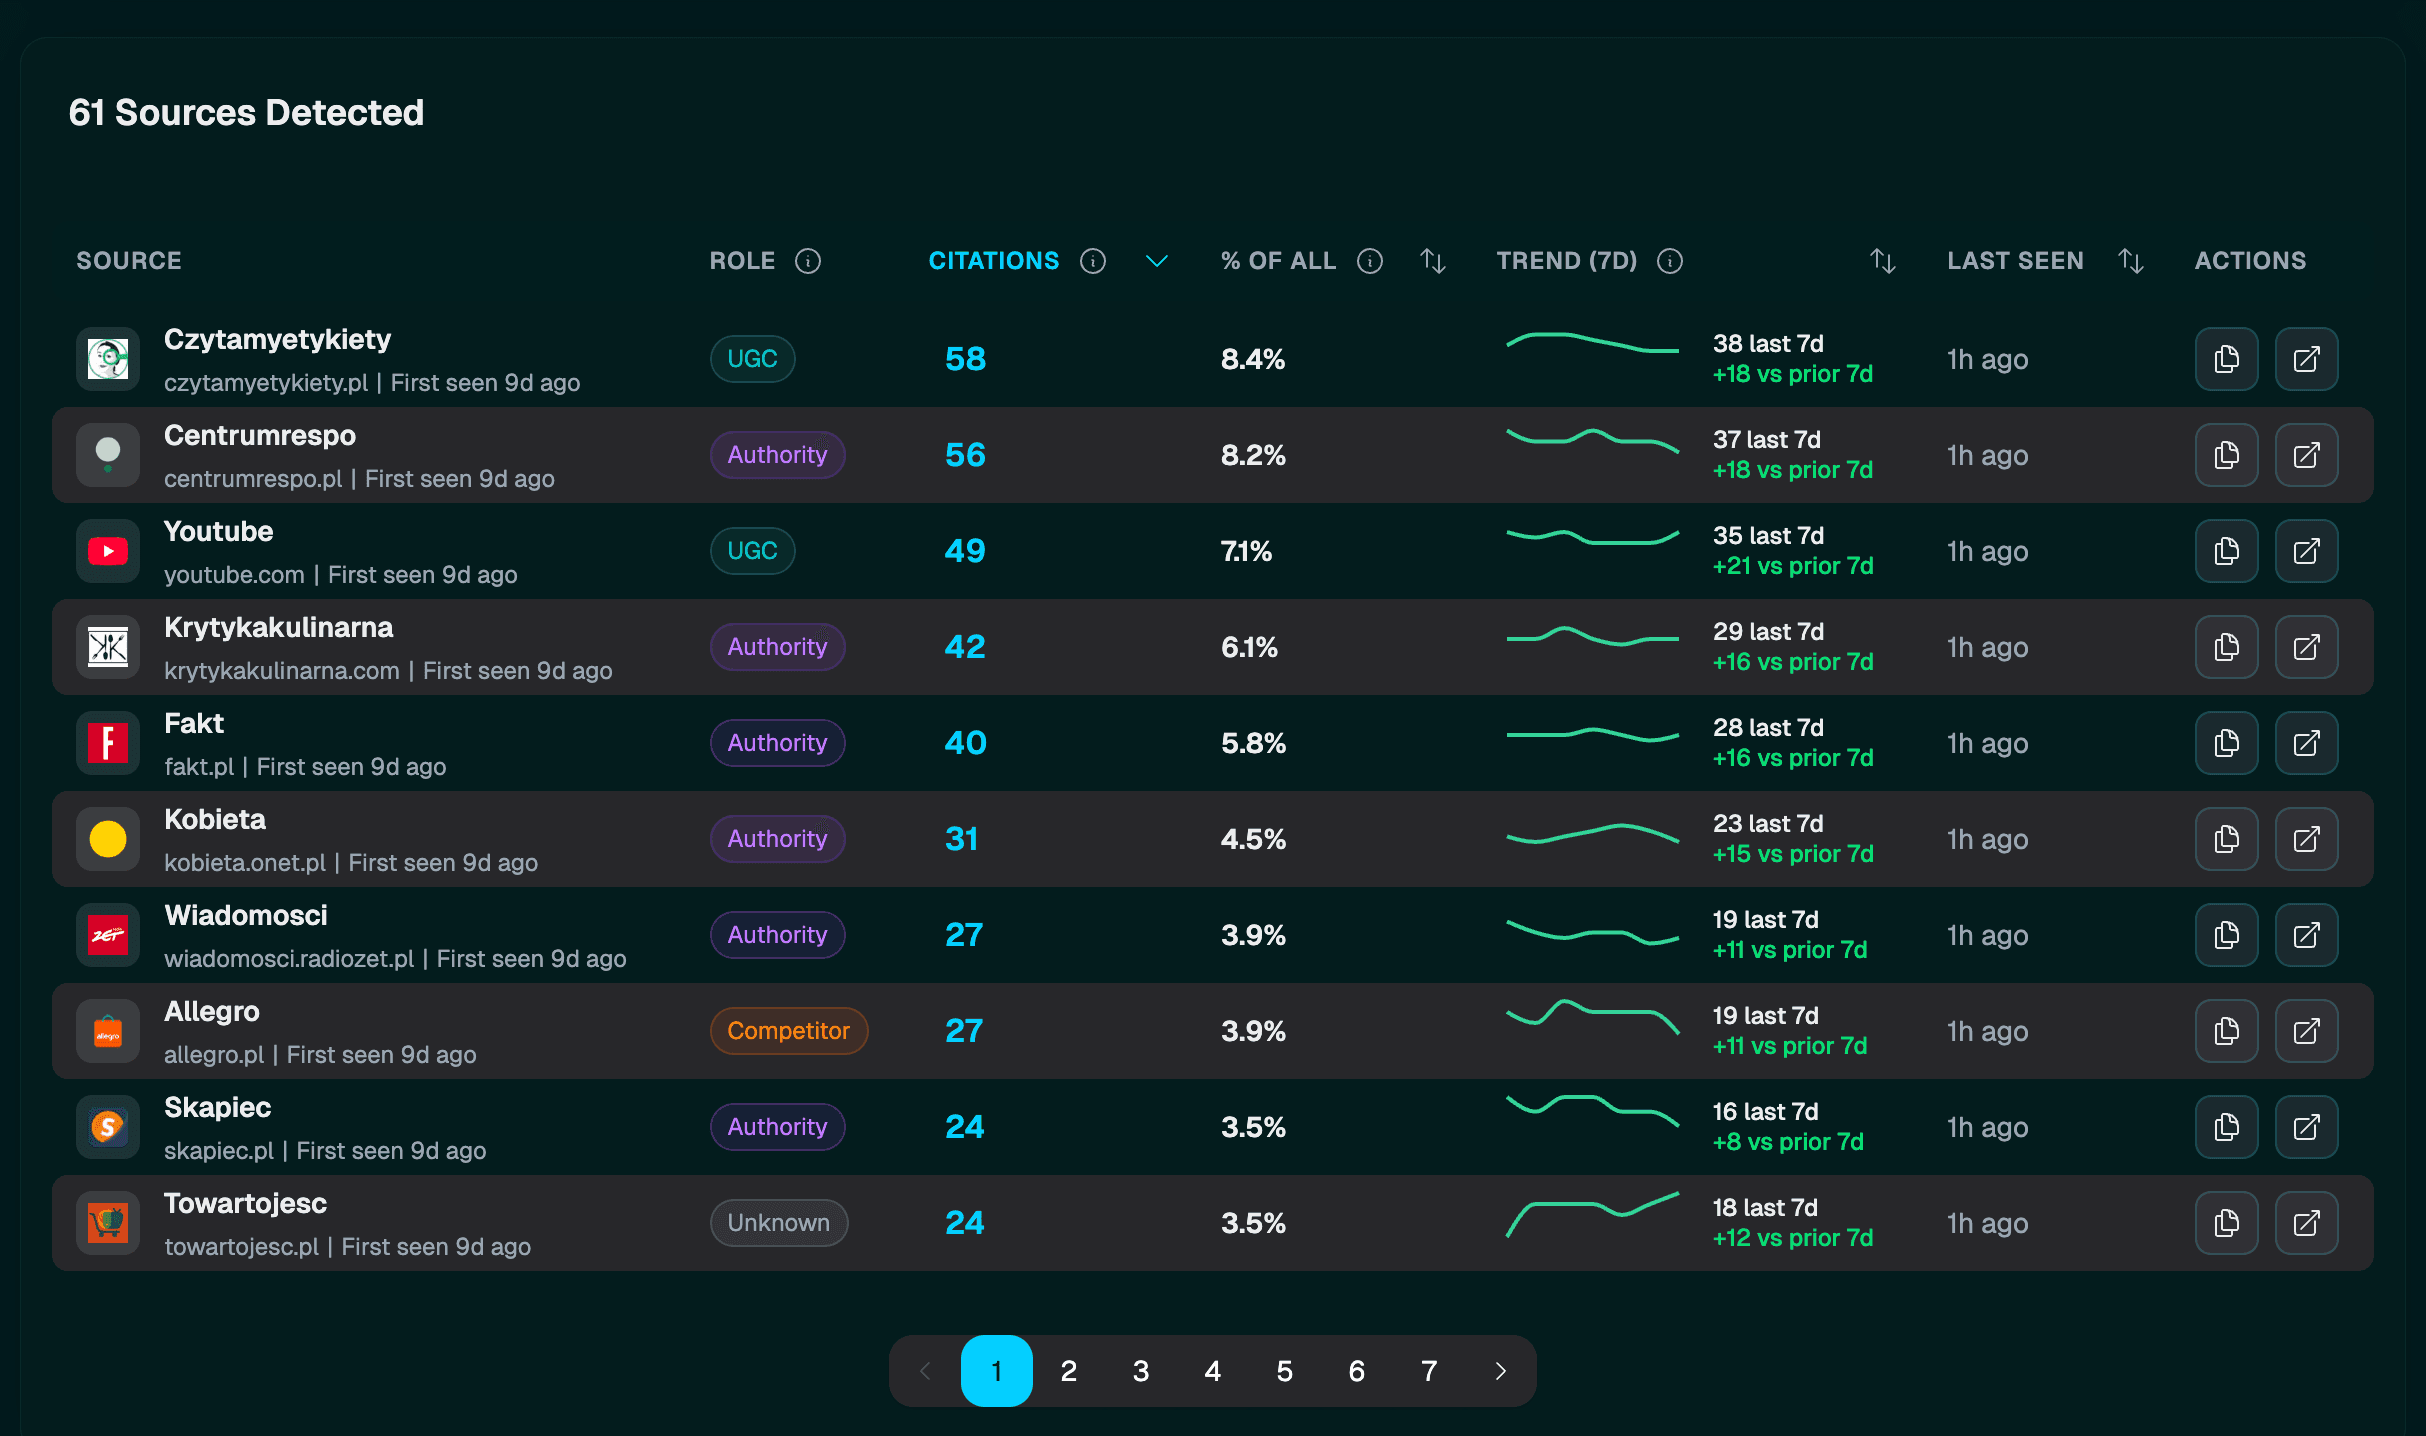2426x1436 pixels.
Task: Copy the Centrumrespo source details
Action: (2226, 454)
